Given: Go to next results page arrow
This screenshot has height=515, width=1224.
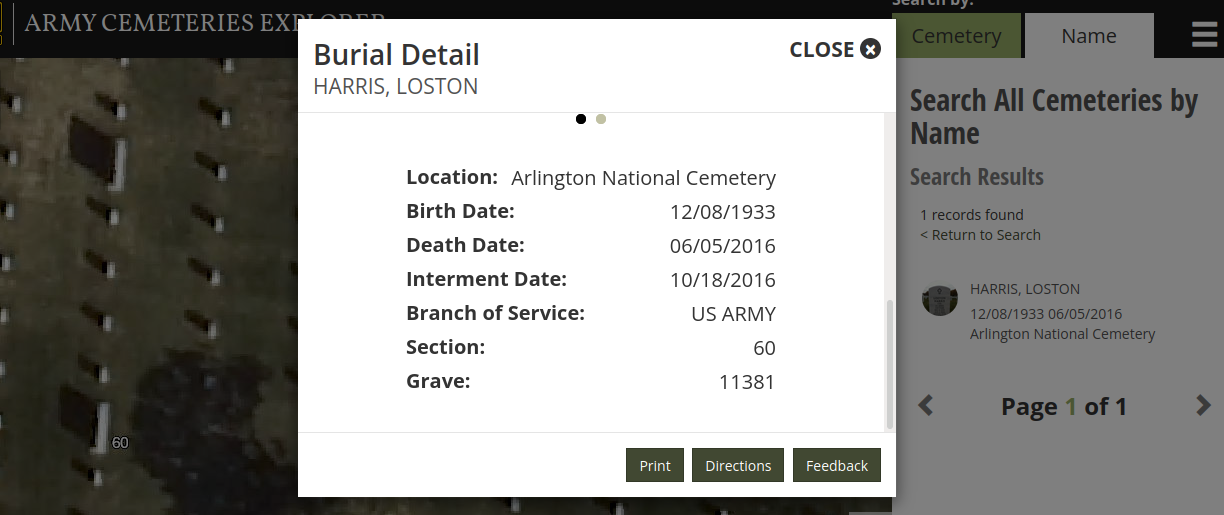Looking at the screenshot, I should click(x=1203, y=406).
